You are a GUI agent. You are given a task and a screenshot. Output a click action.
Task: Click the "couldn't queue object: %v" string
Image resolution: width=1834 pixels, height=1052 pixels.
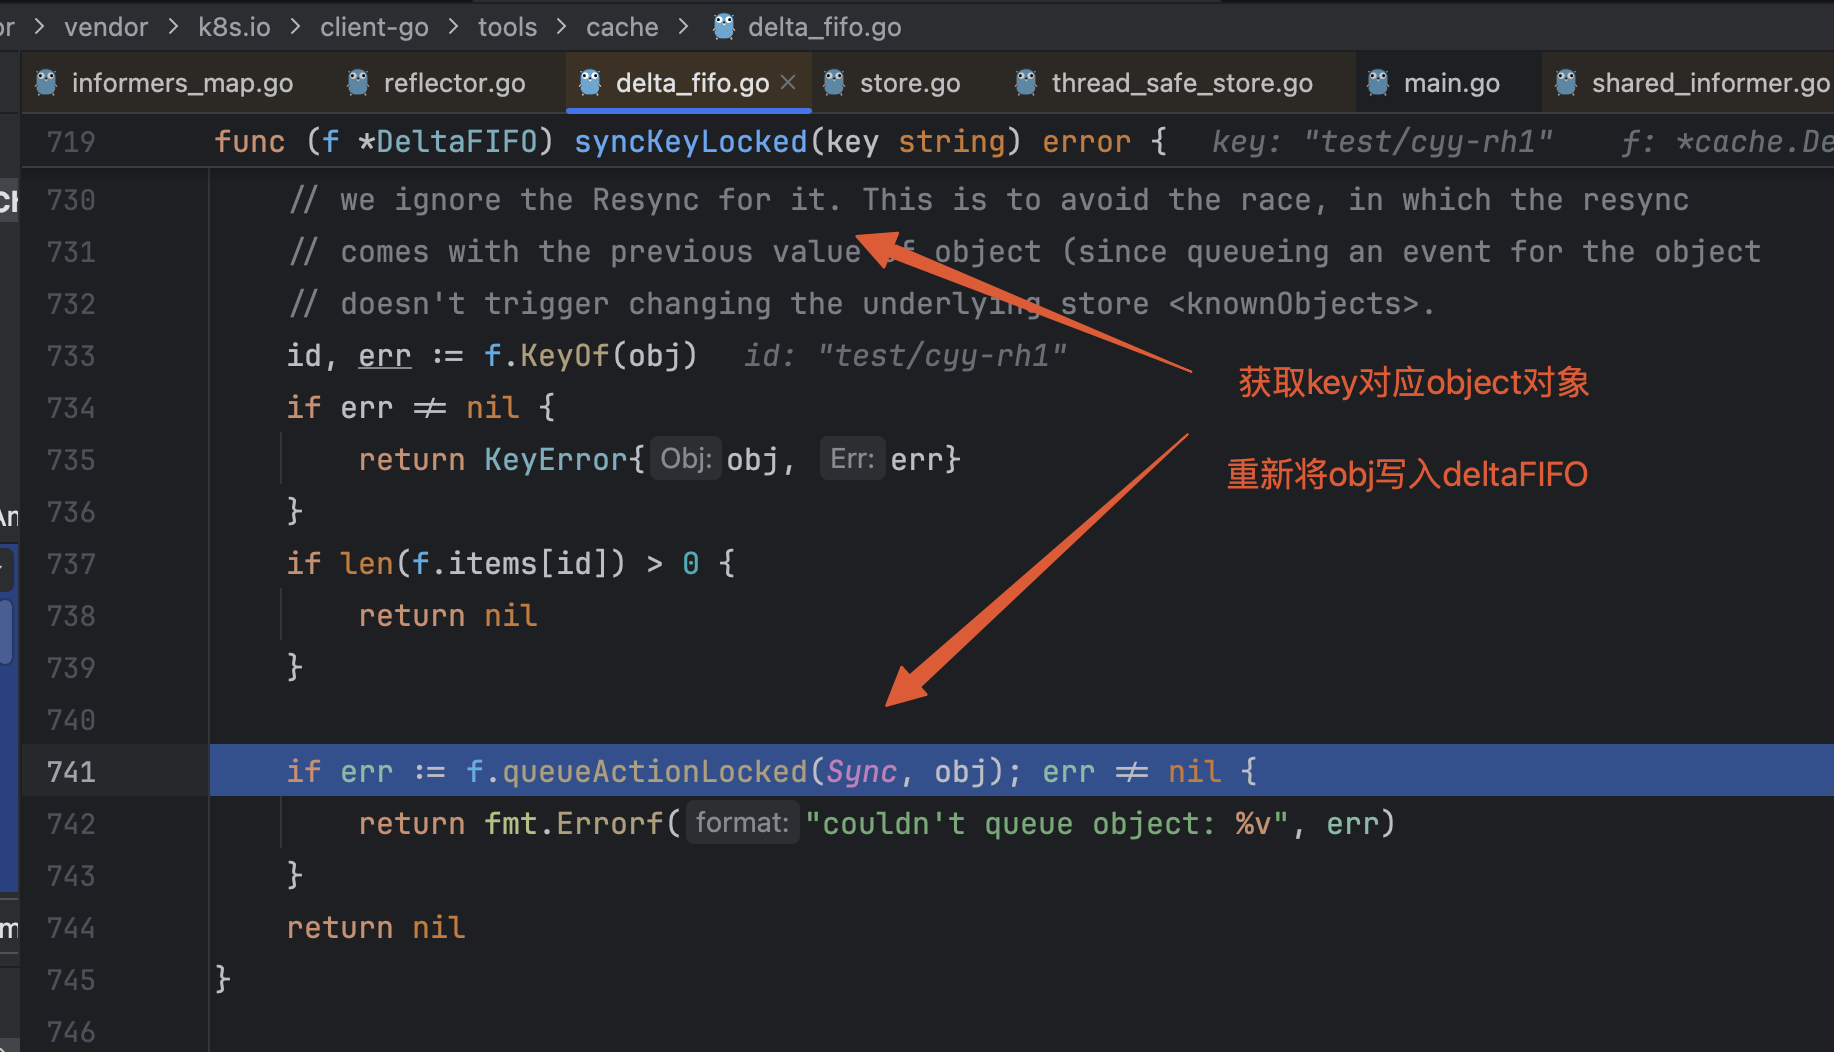(1046, 824)
